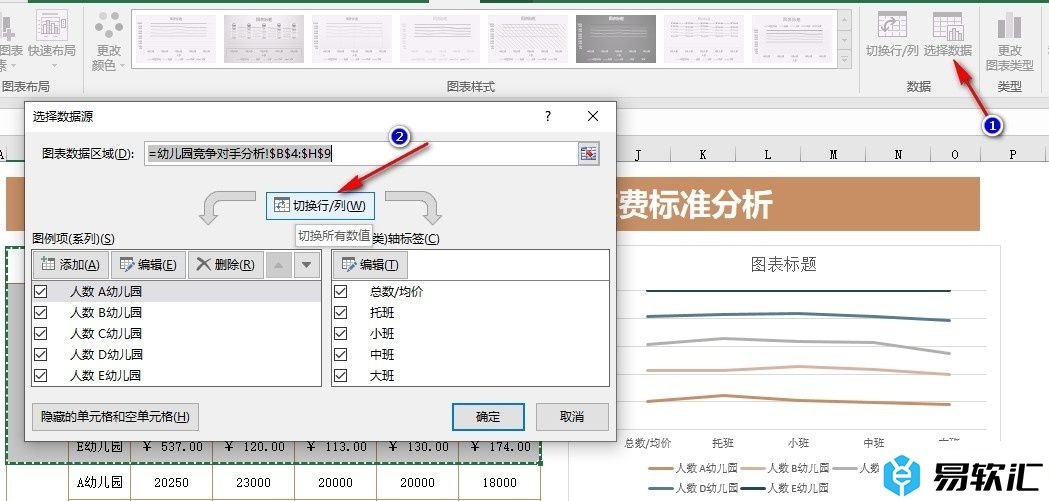Image resolution: width=1049 pixels, height=501 pixels.
Task: Click the 托班 axis label on chart
Action: point(723,443)
